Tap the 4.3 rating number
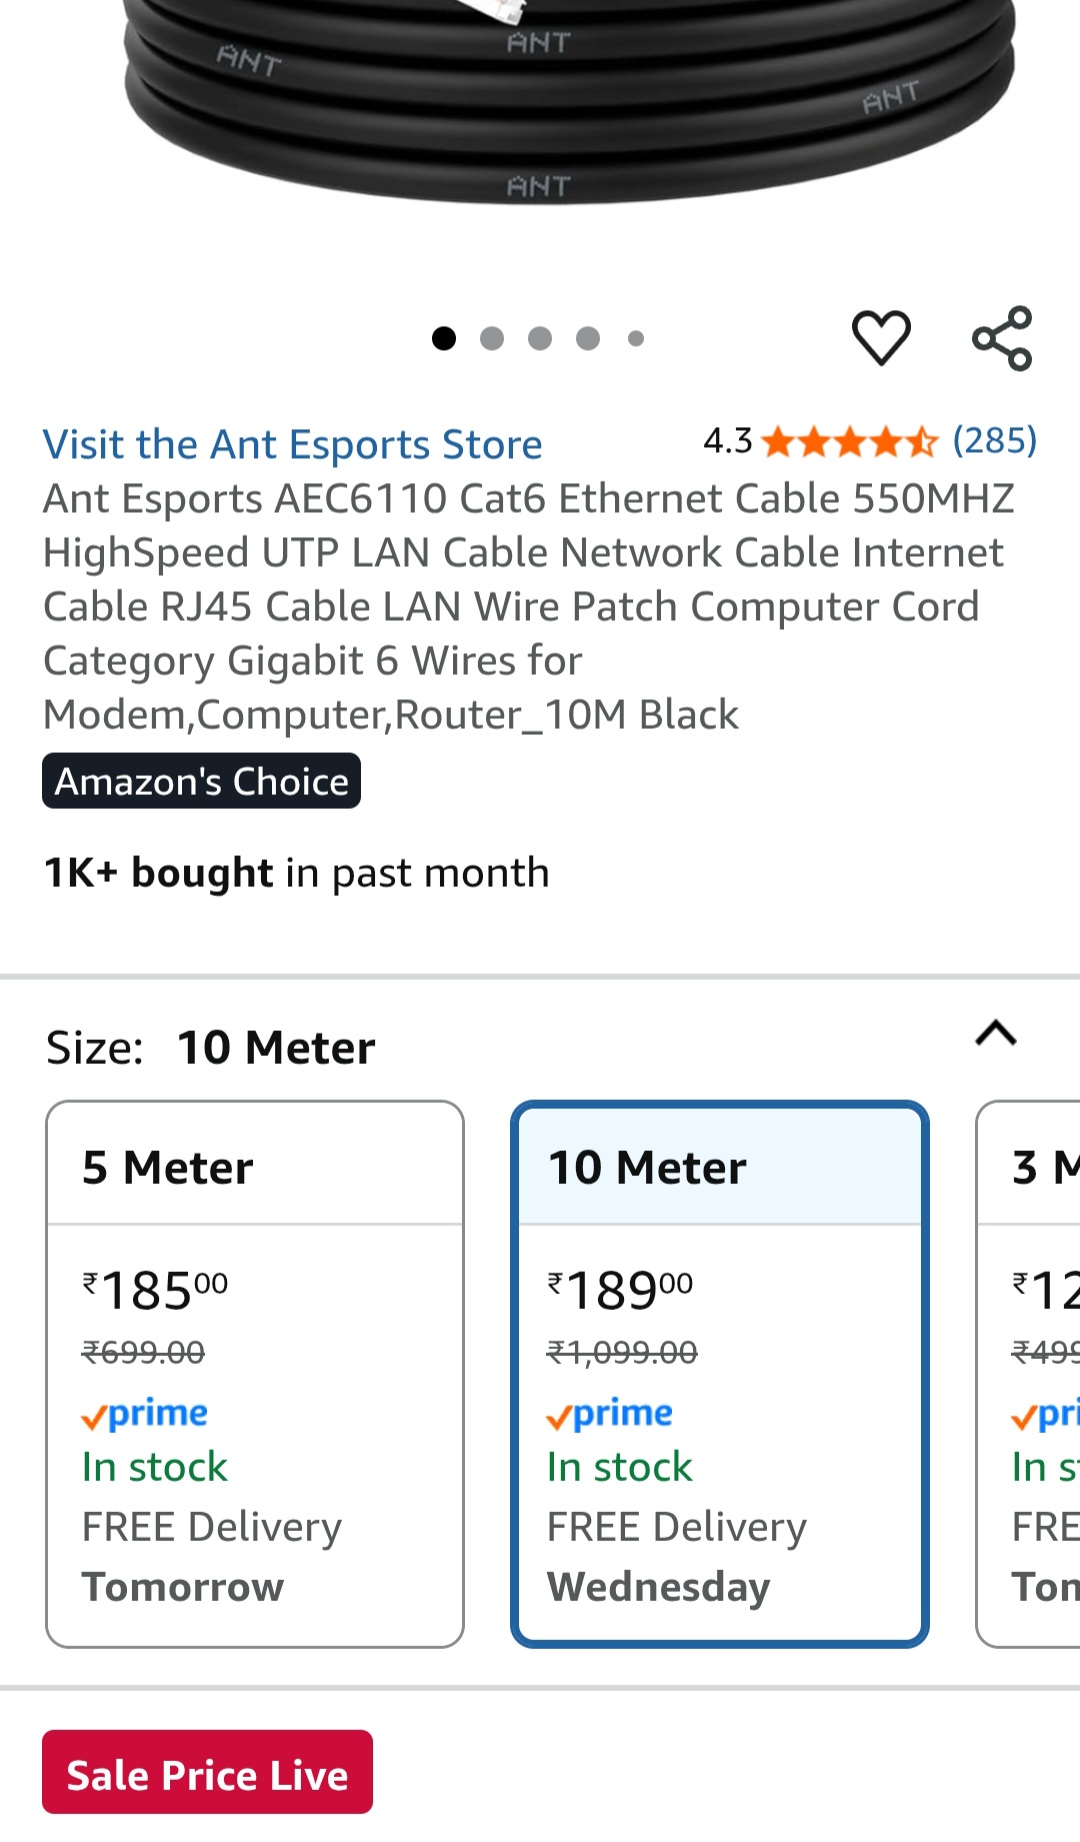 tap(727, 441)
